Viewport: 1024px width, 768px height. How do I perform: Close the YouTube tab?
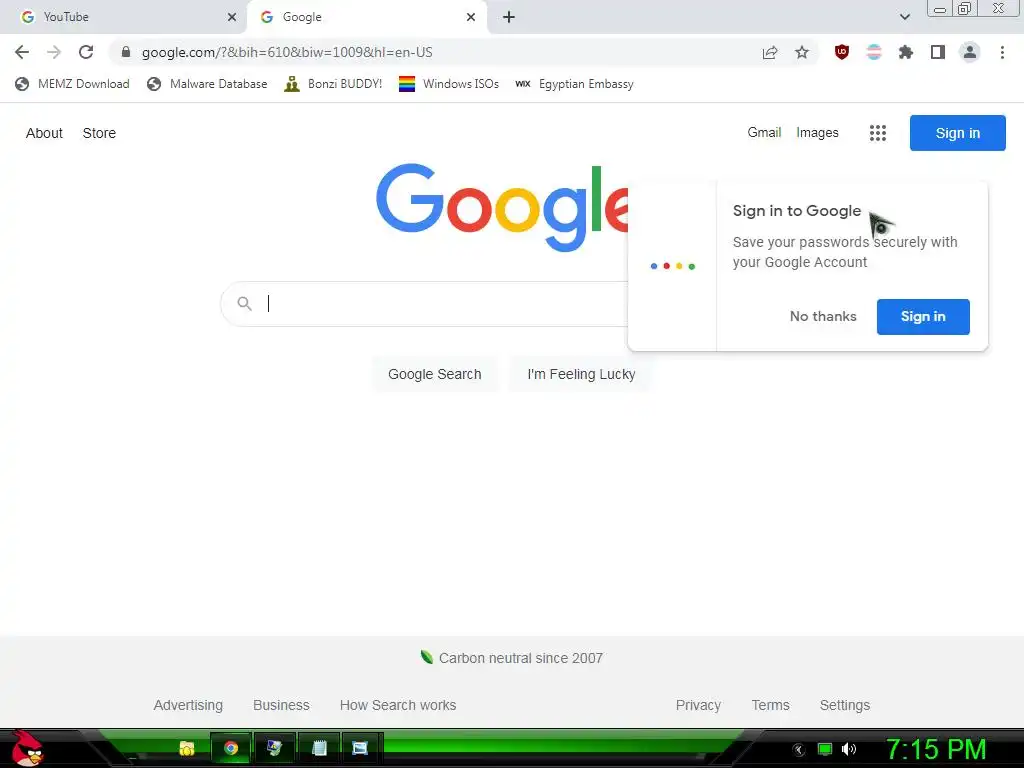pyautogui.click(x=232, y=17)
